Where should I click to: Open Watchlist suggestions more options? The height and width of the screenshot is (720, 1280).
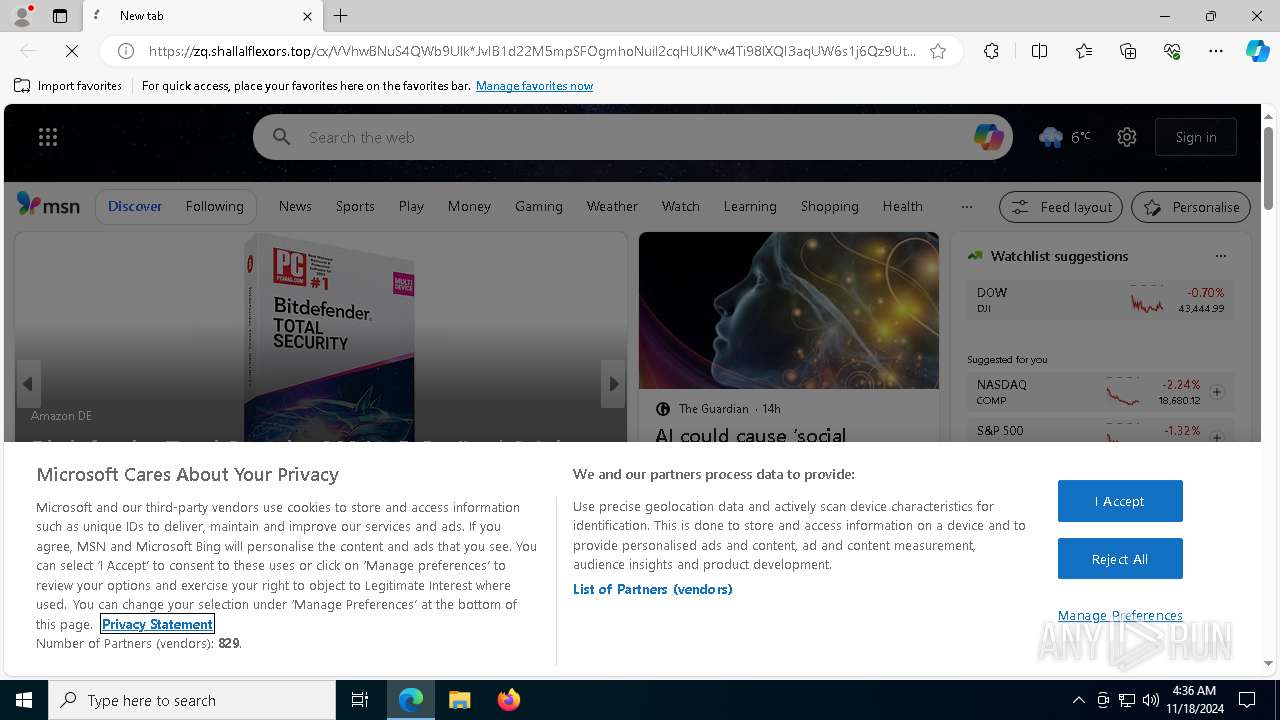[x=1220, y=256]
